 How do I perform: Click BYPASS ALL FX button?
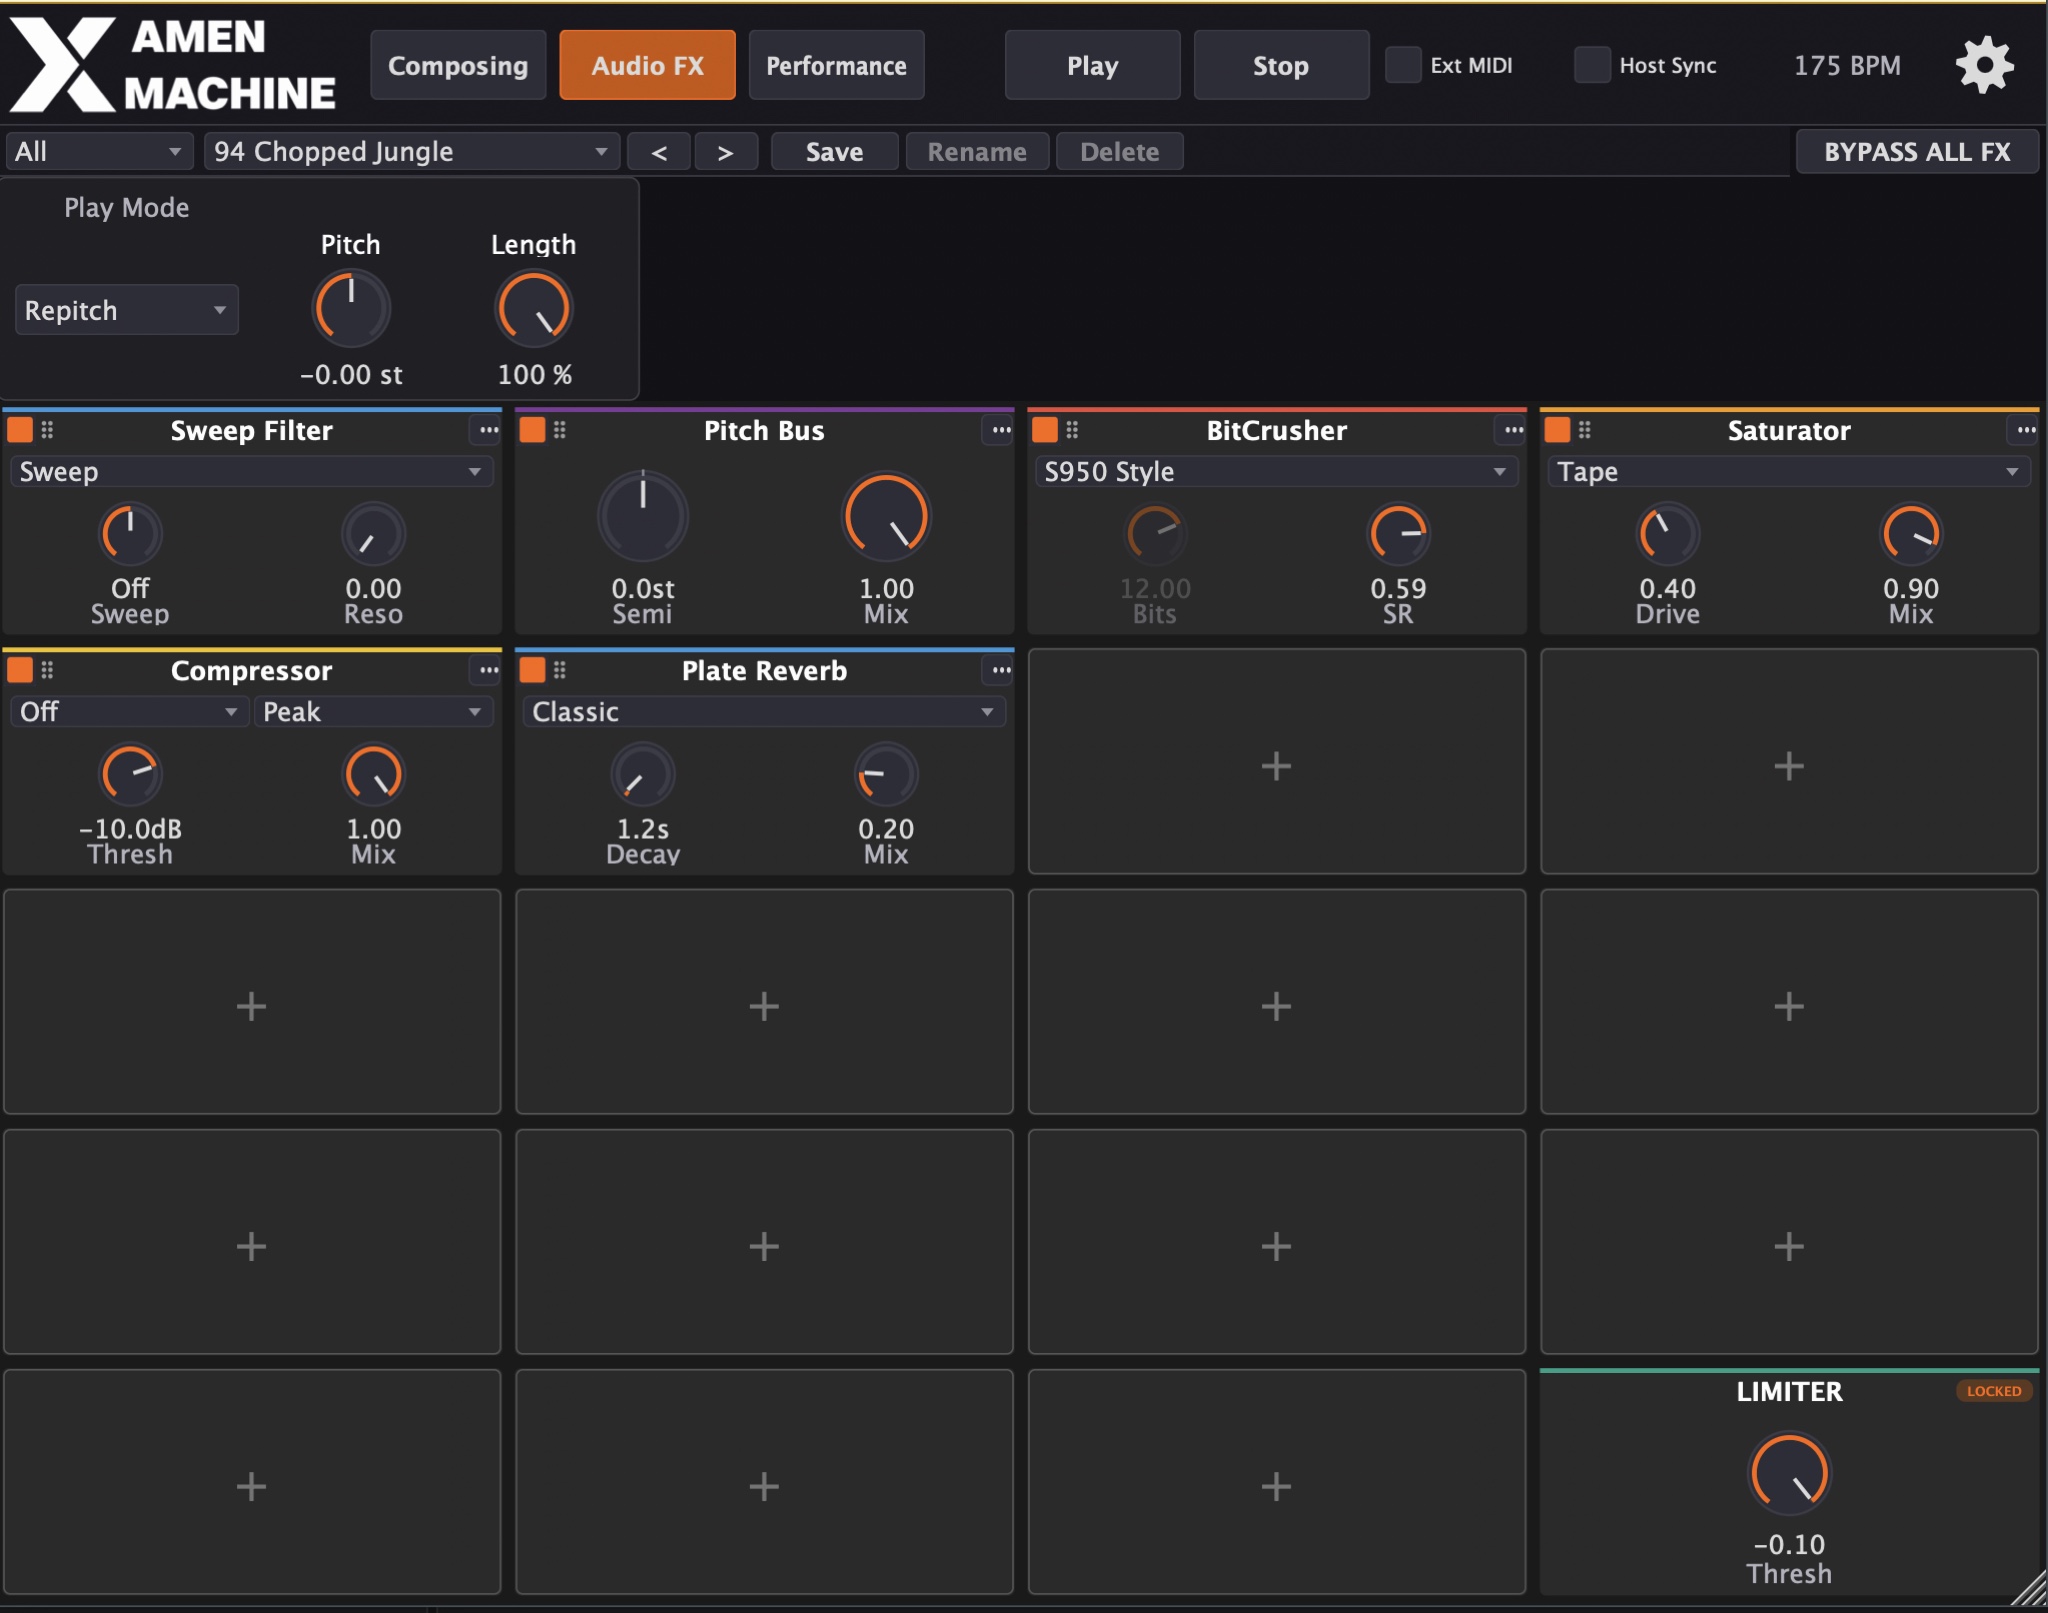click(1917, 152)
